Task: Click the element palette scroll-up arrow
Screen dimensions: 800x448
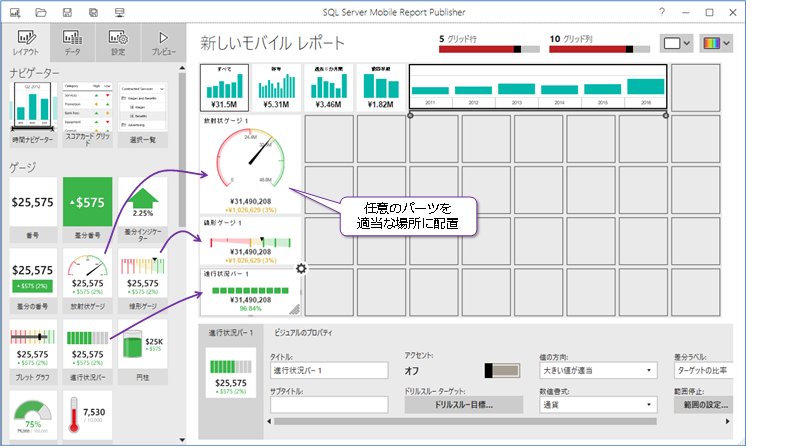Action: click(182, 68)
